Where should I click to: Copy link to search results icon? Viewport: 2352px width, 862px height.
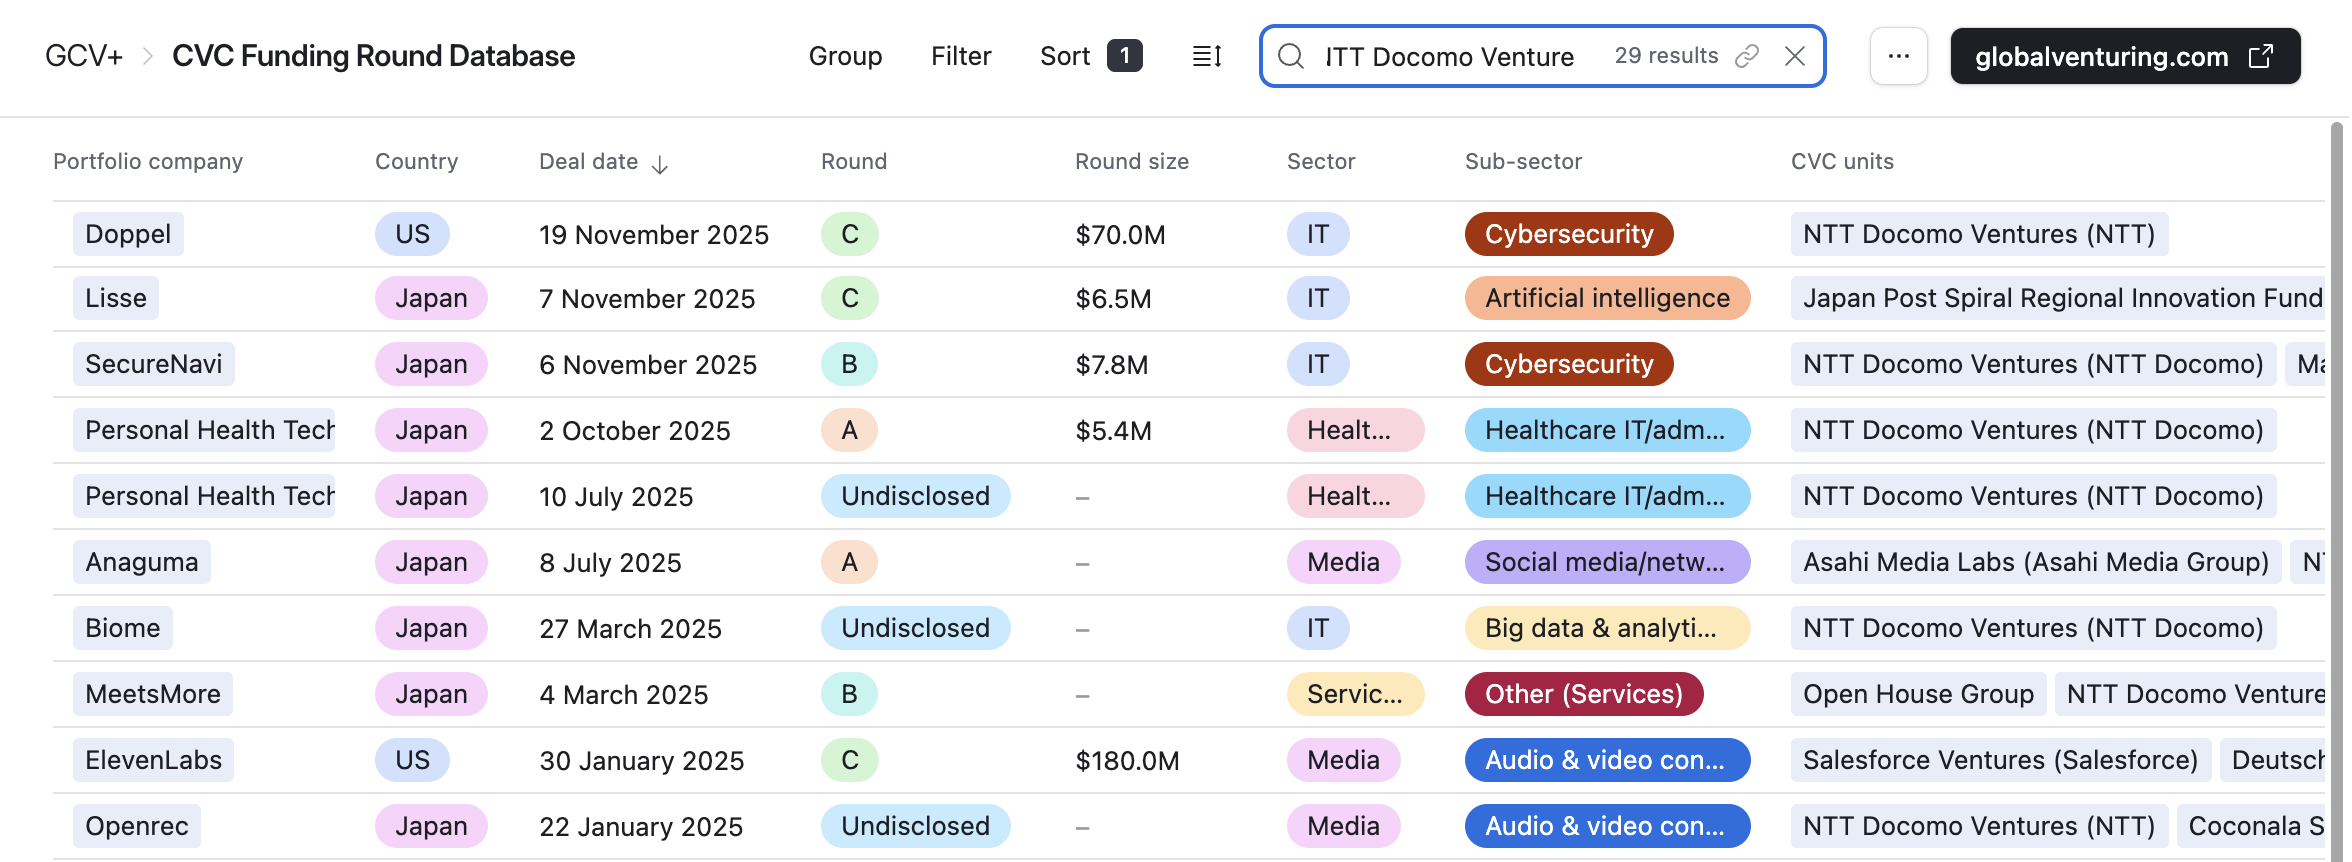tap(1747, 56)
